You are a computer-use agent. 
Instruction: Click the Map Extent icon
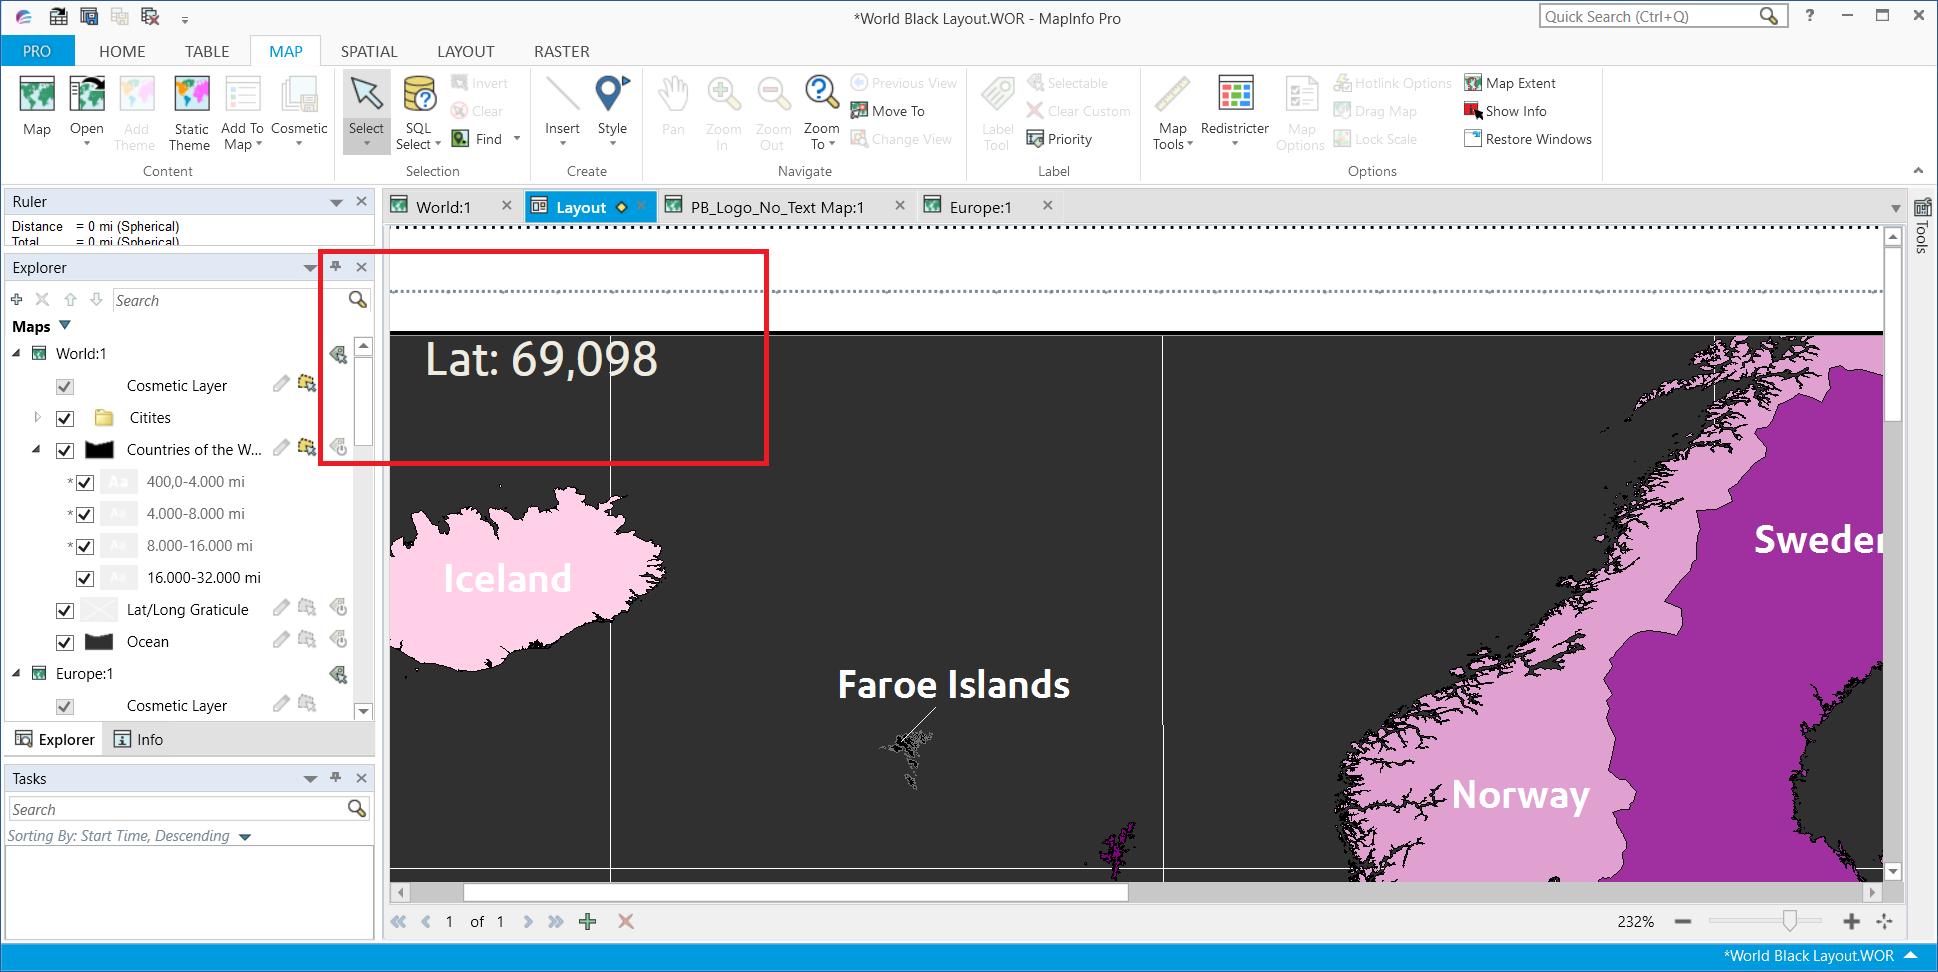click(x=1474, y=82)
